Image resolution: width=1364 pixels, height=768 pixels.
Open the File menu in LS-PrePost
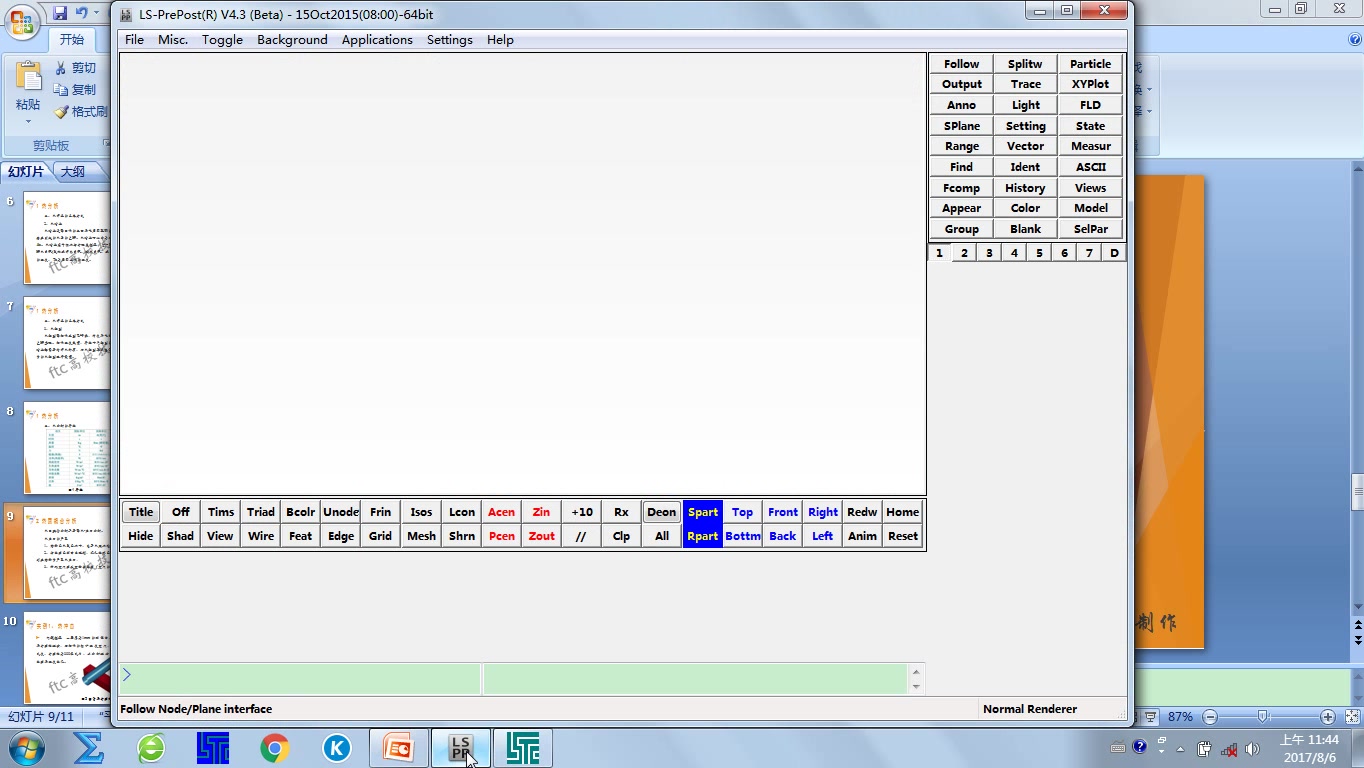coord(134,40)
